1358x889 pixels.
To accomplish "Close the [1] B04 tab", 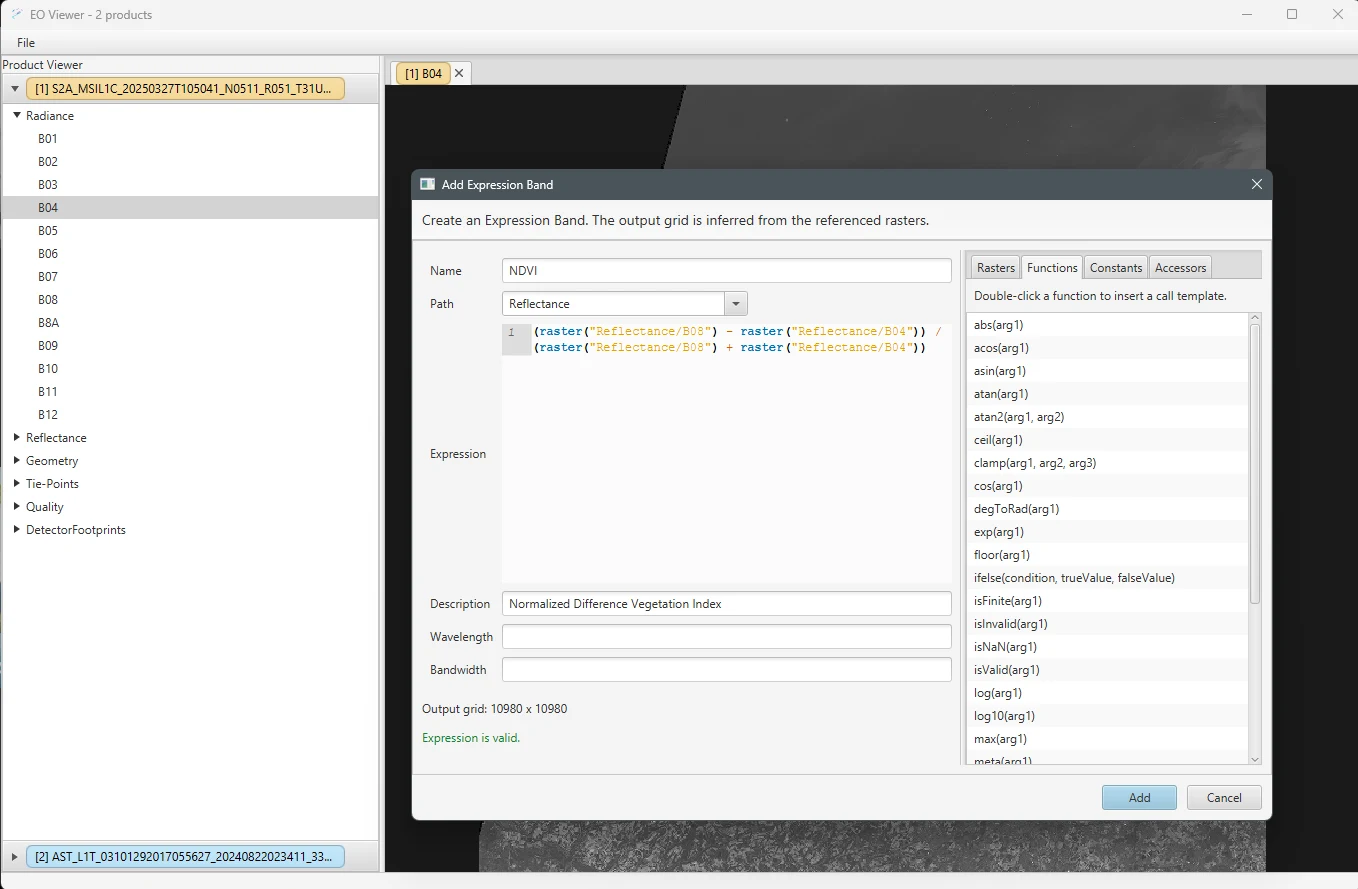I will pyautogui.click(x=460, y=73).
